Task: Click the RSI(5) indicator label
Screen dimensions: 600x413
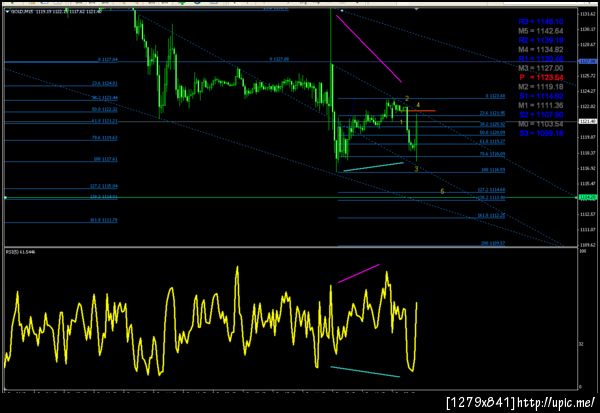Action: pyautogui.click(x=20, y=252)
